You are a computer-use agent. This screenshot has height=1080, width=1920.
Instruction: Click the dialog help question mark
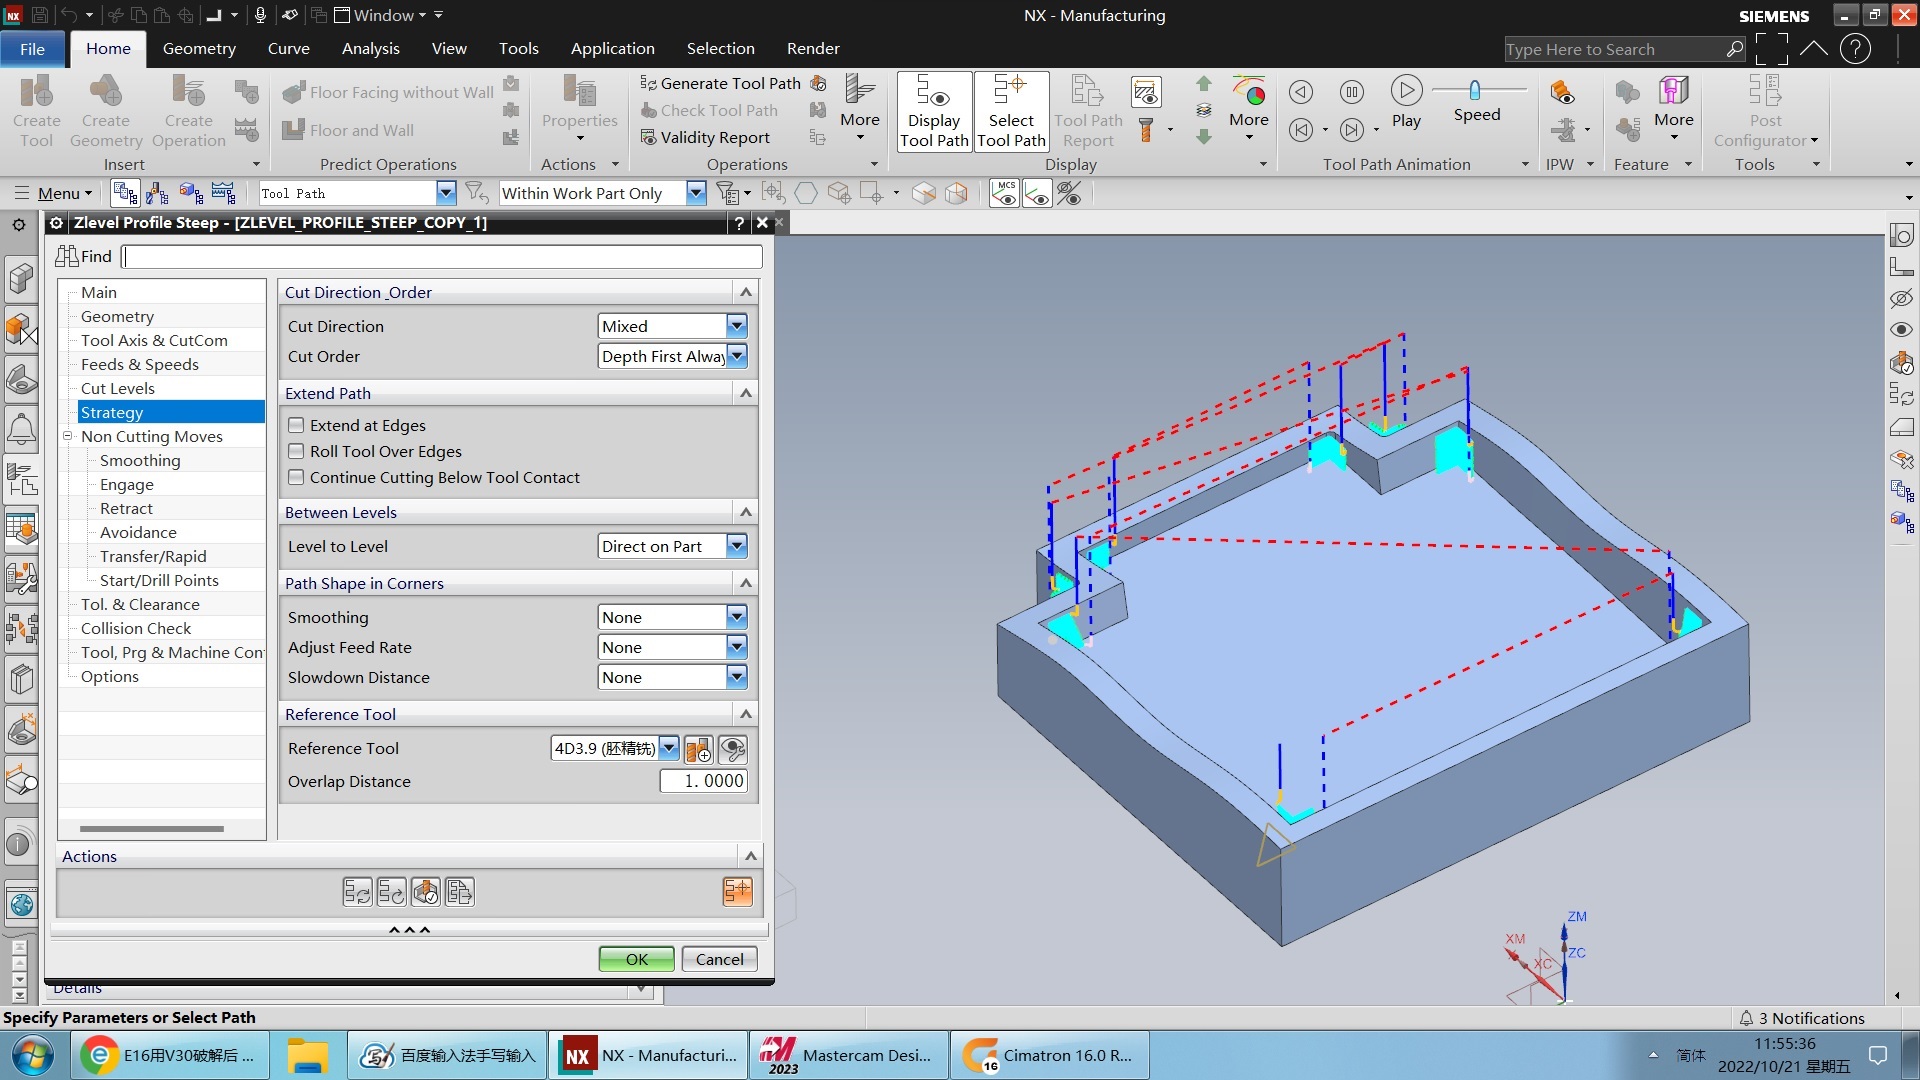[739, 223]
